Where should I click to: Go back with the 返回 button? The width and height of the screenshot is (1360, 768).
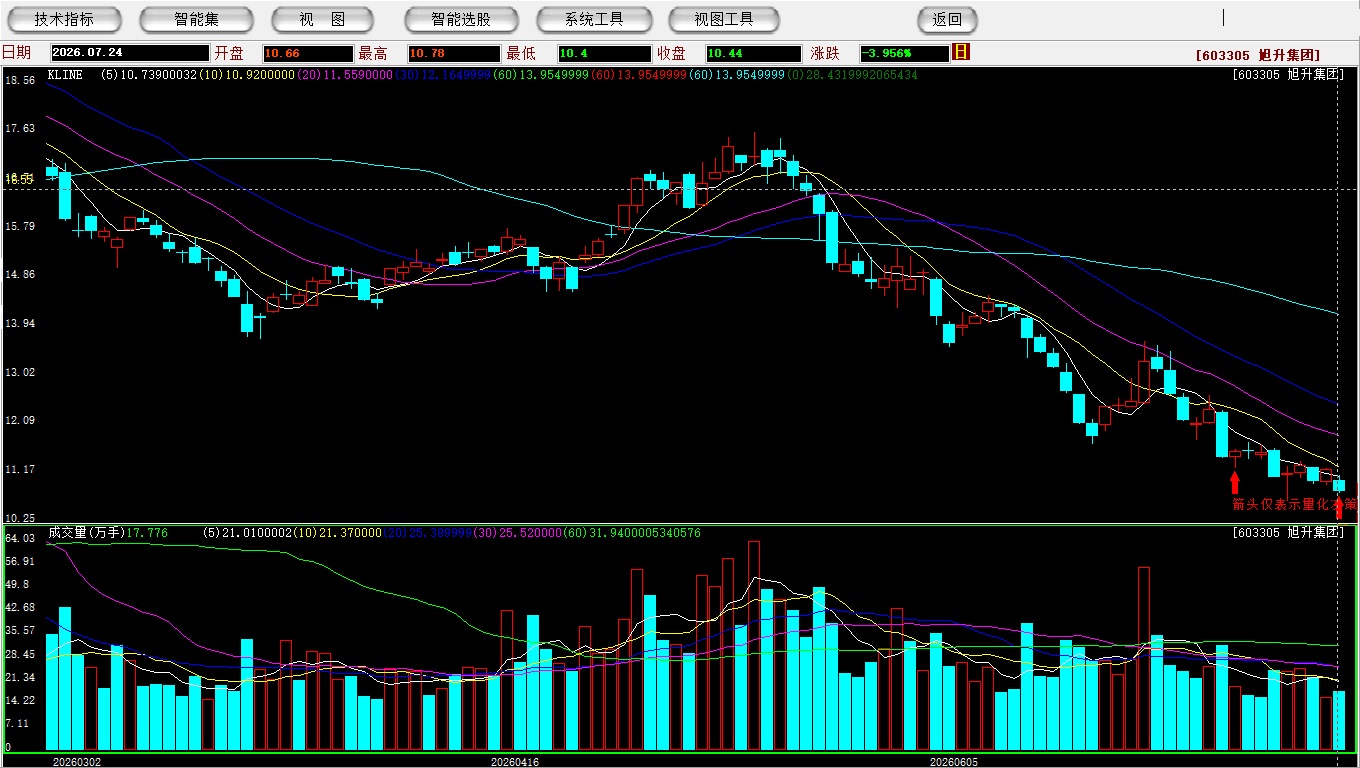[x=947, y=19]
